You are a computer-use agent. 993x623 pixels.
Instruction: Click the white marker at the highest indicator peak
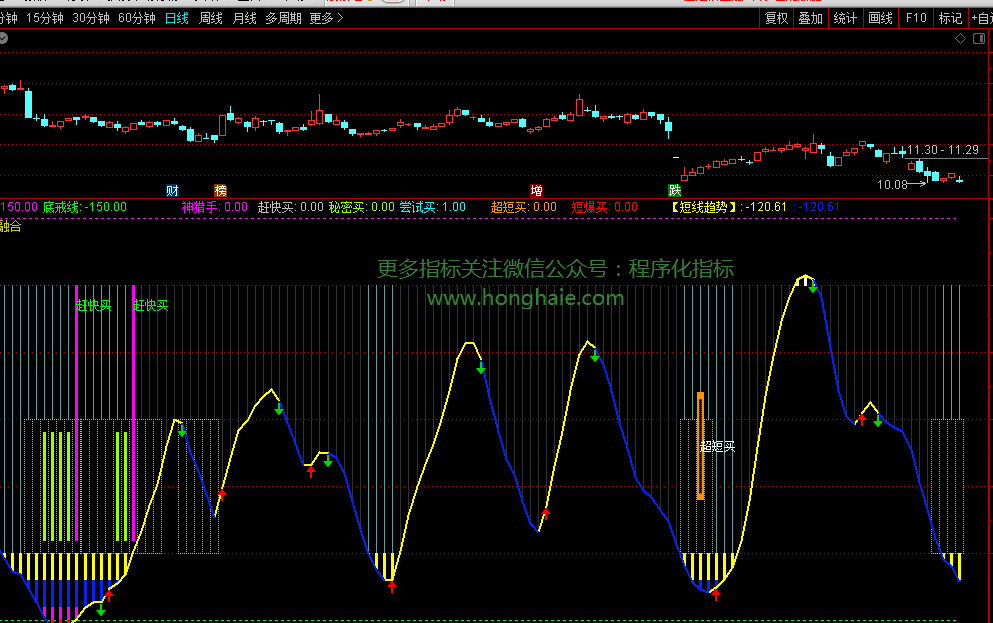805,281
